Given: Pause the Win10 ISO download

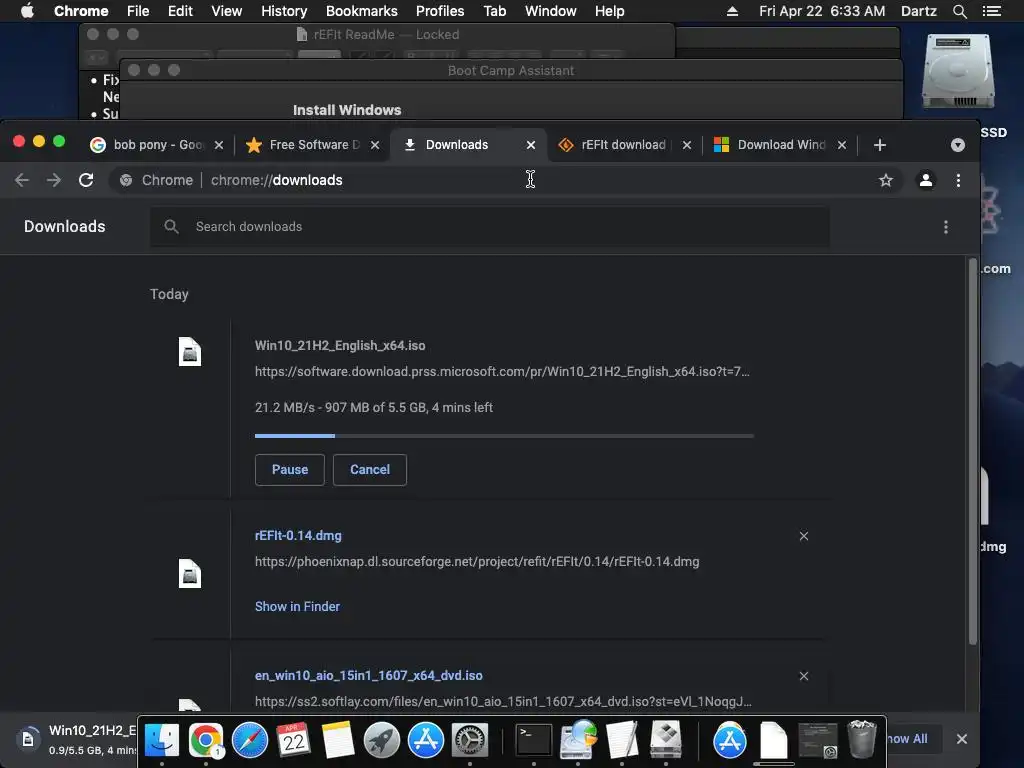Looking at the screenshot, I should click(289, 470).
